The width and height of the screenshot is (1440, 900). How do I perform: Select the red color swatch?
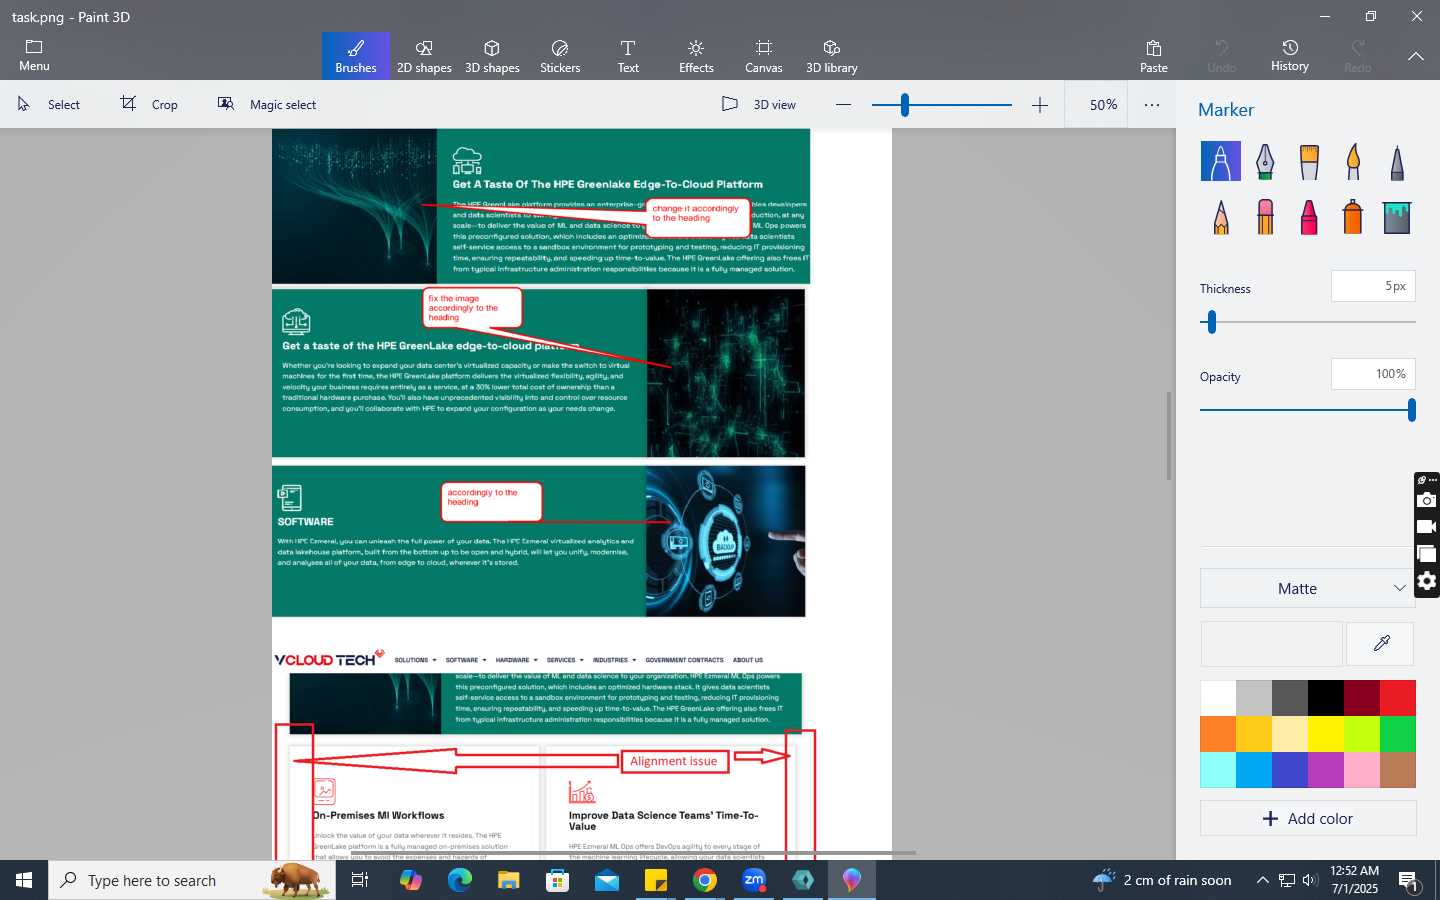[1398, 698]
